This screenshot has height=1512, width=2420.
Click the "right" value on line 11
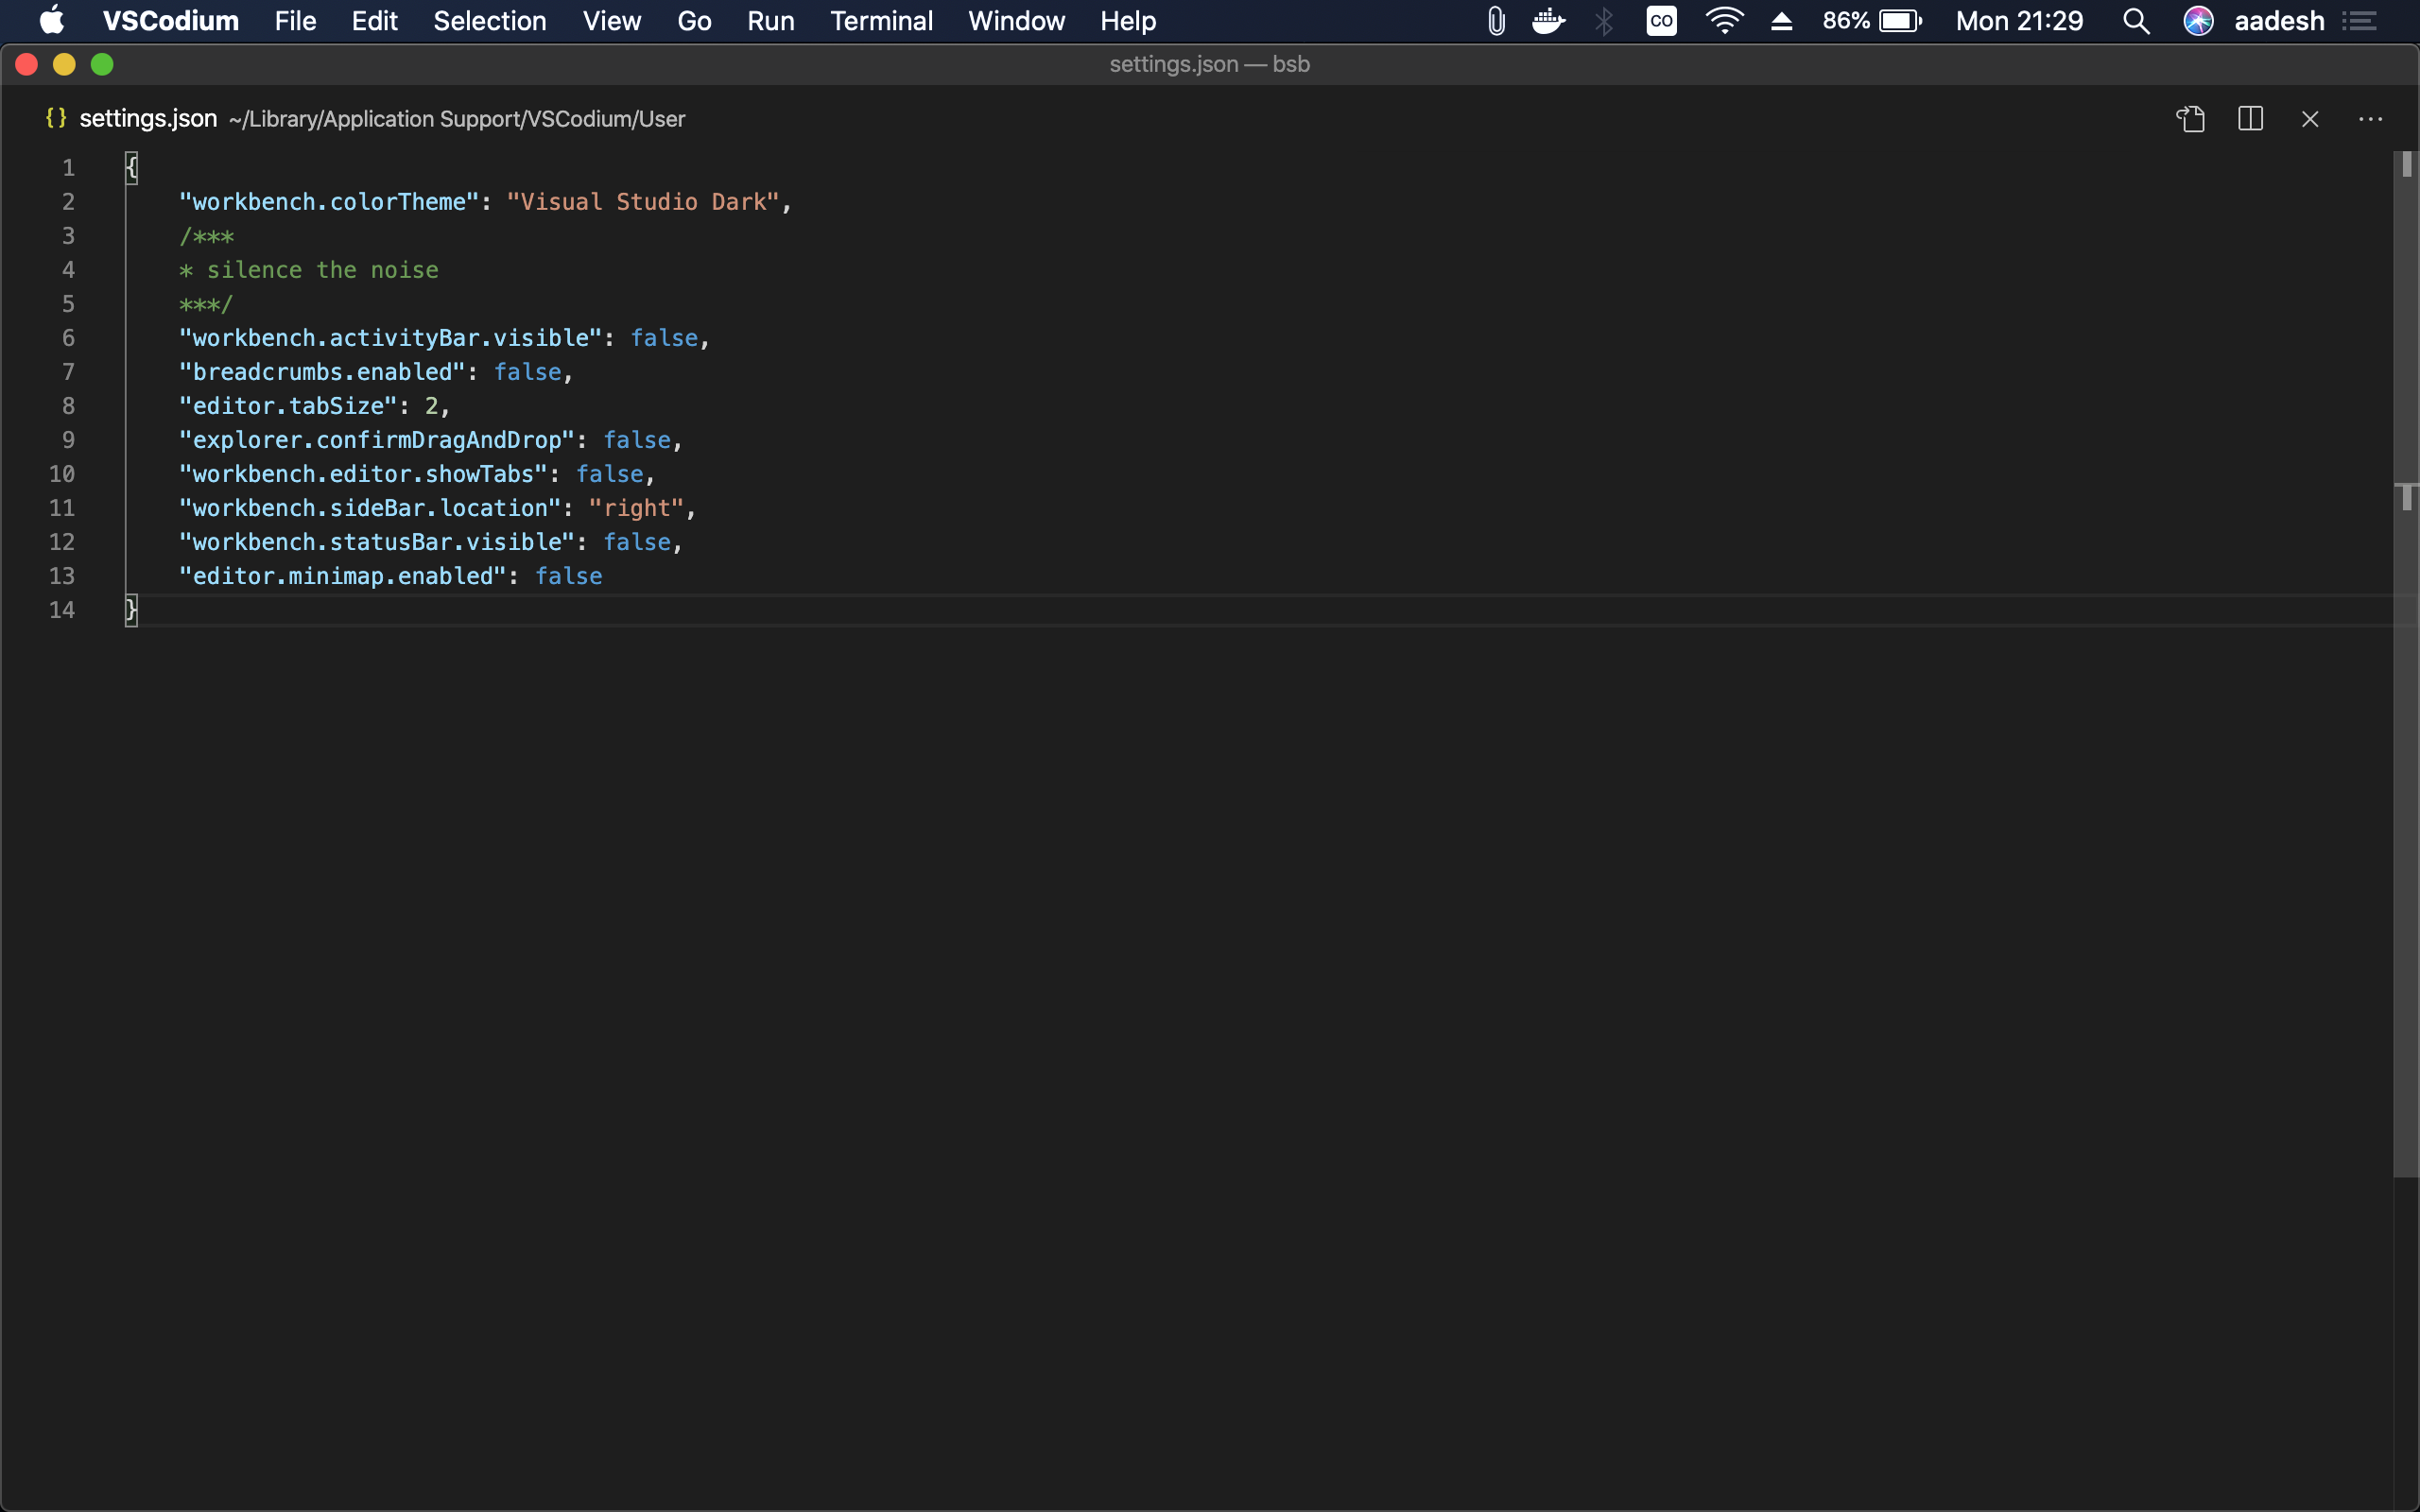point(636,508)
